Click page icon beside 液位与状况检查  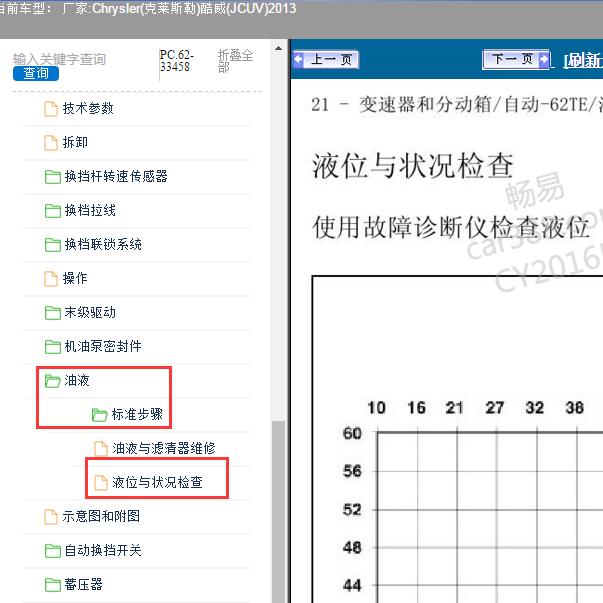click(101, 483)
